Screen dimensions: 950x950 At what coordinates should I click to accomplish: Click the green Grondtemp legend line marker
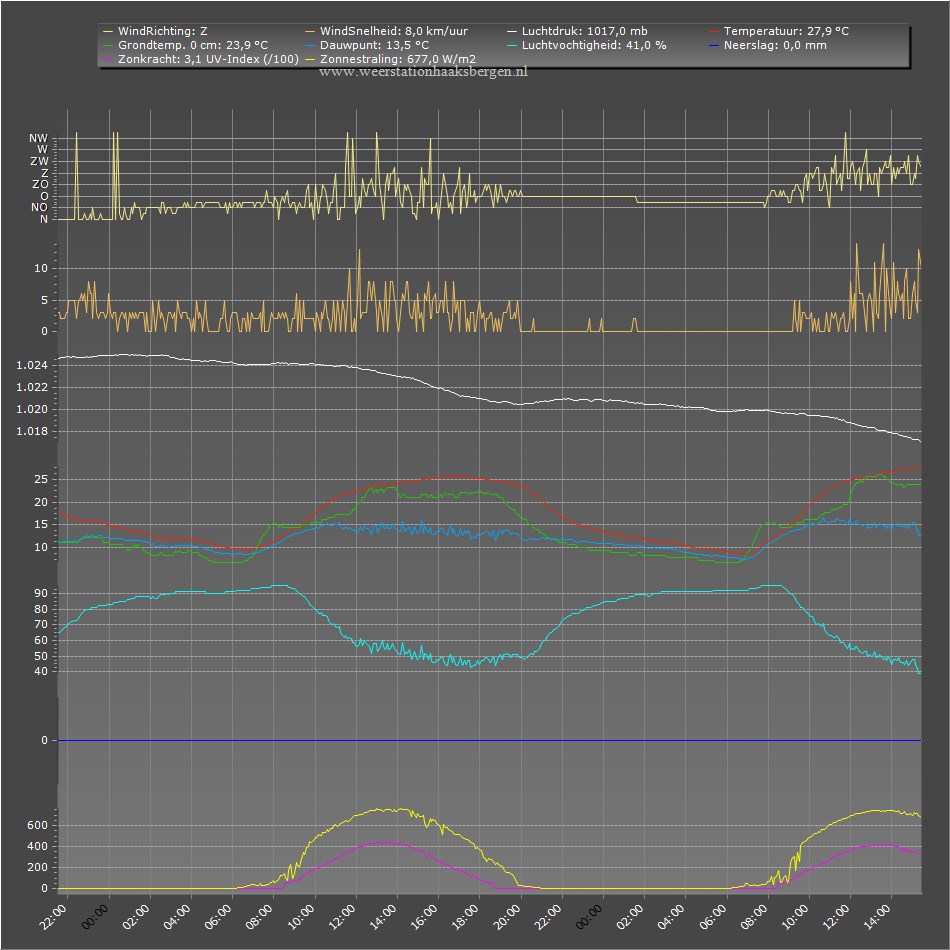coord(108,45)
